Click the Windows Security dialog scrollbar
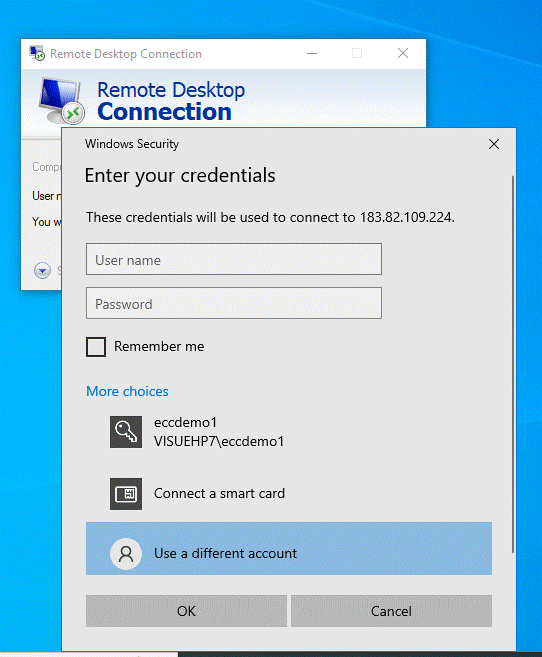The image size is (542, 657). point(513,365)
